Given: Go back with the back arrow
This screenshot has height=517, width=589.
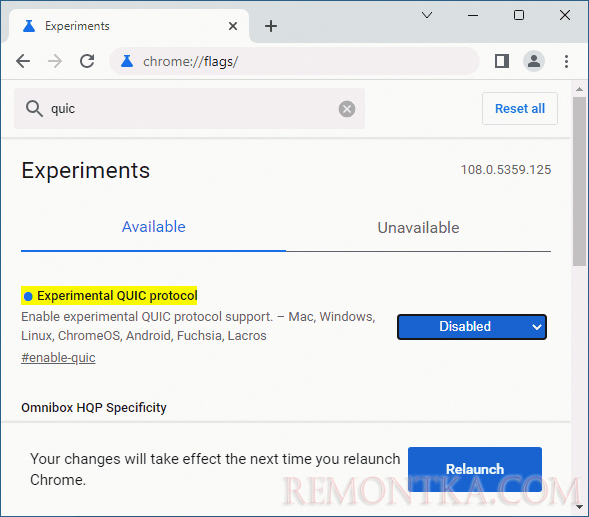Looking at the screenshot, I should point(23,61).
